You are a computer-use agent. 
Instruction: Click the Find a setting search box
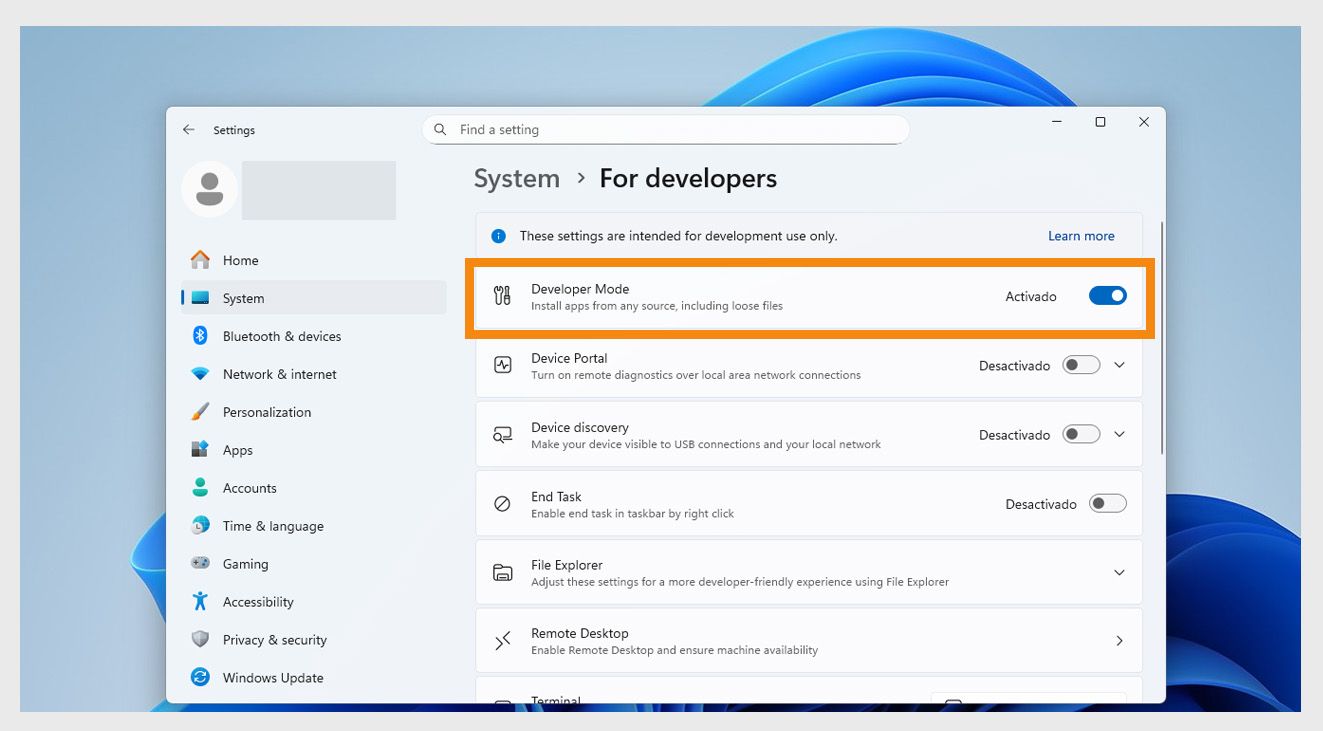(666, 130)
